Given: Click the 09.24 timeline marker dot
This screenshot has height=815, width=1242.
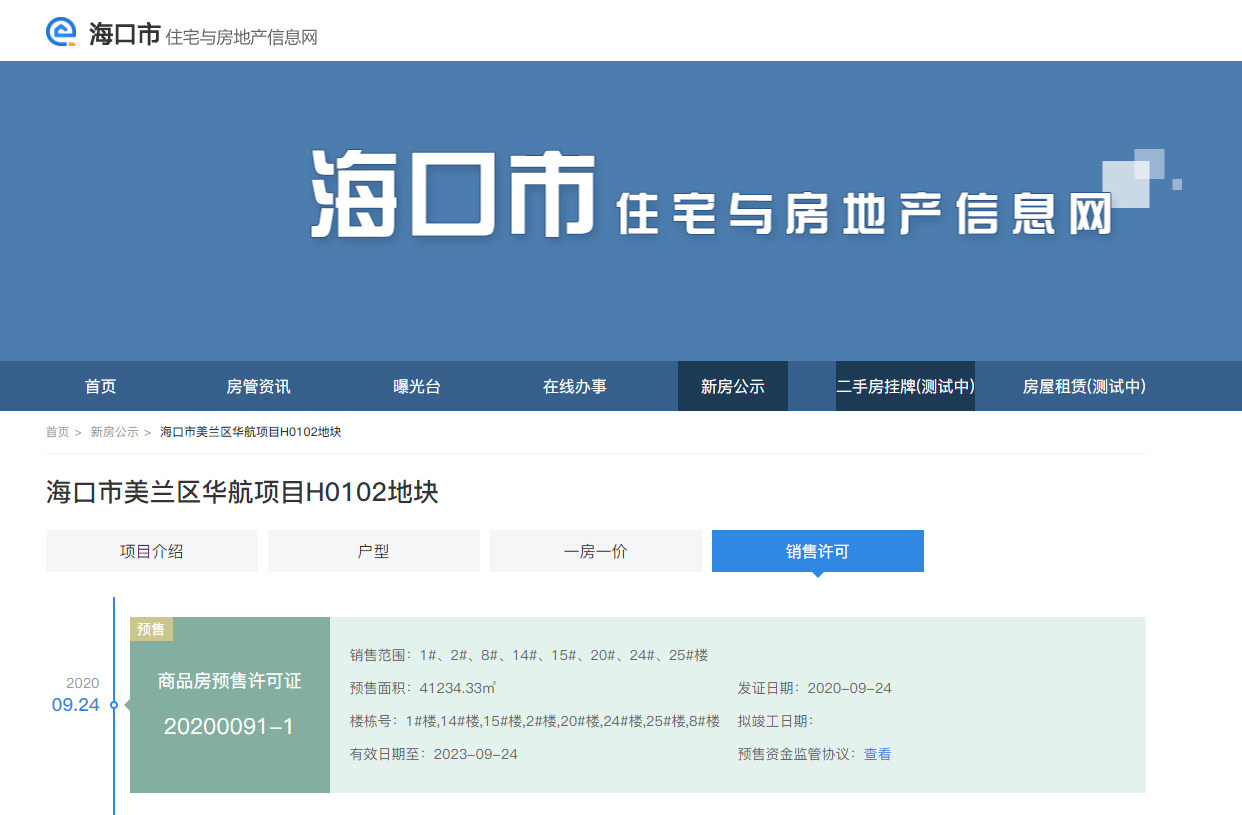Looking at the screenshot, I should 114,705.
